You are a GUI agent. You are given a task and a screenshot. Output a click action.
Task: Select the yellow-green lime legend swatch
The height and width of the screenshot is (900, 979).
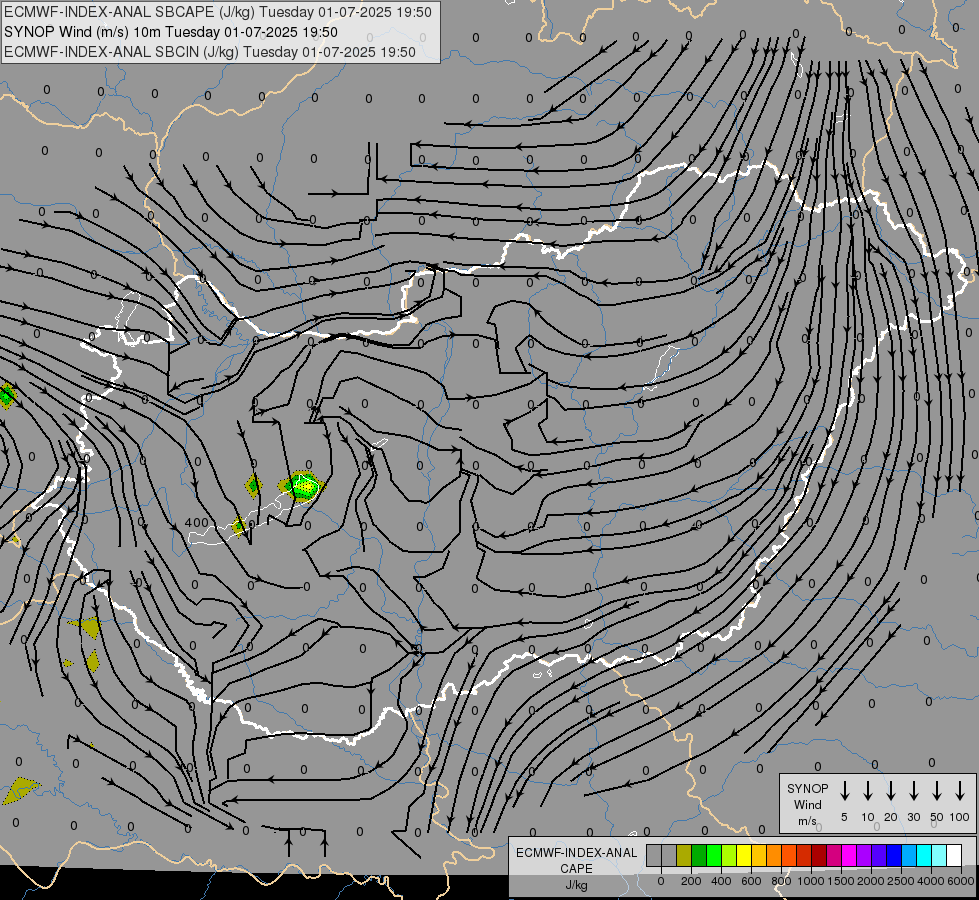click(729, 855)
